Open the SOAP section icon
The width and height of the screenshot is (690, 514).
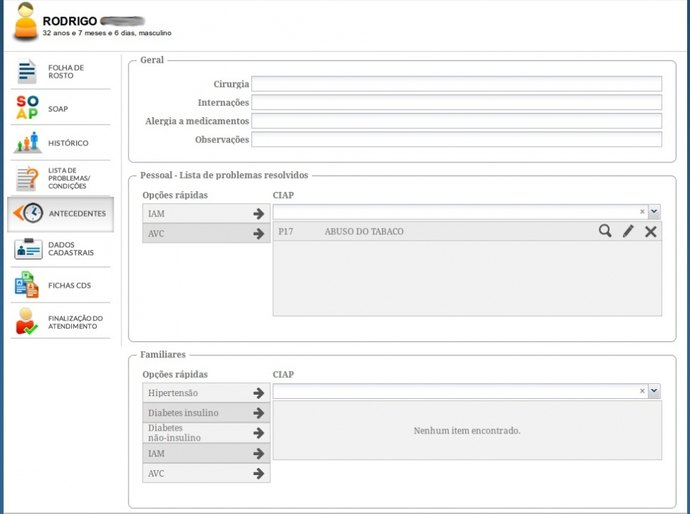click(27, 107)
